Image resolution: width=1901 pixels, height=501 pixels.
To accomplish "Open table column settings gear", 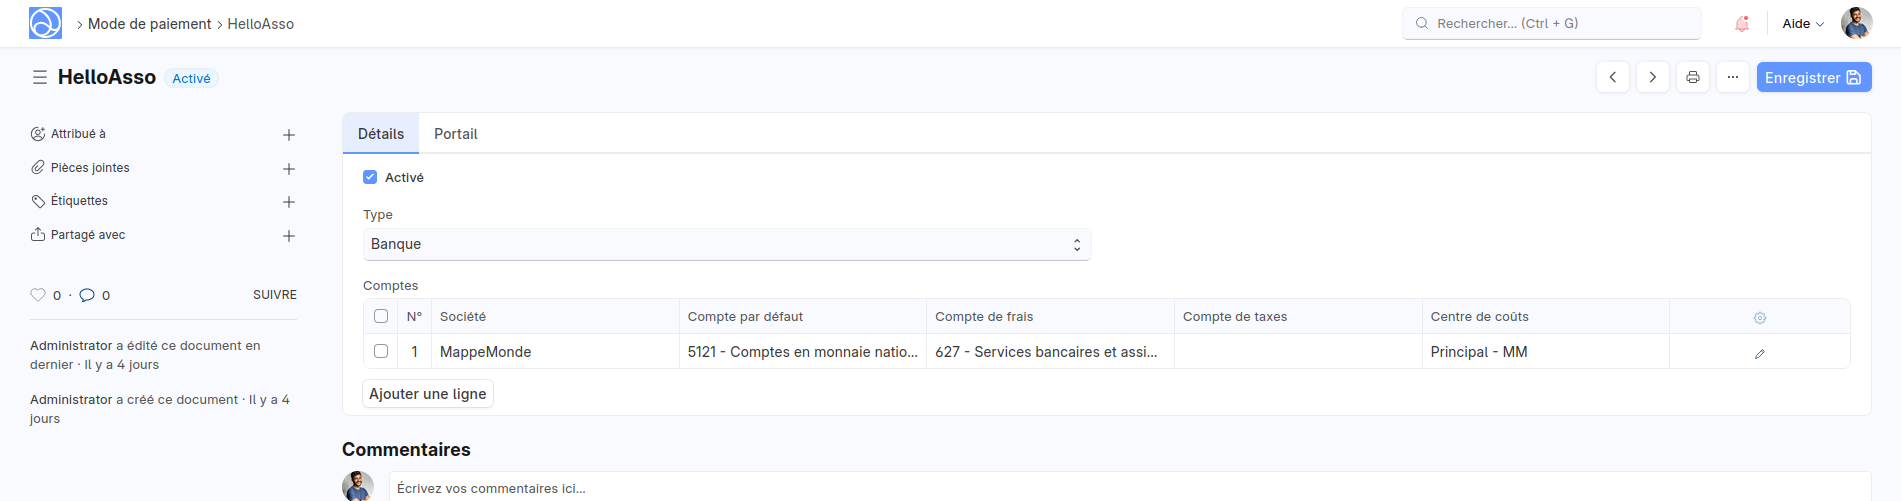I will 1759,318.
